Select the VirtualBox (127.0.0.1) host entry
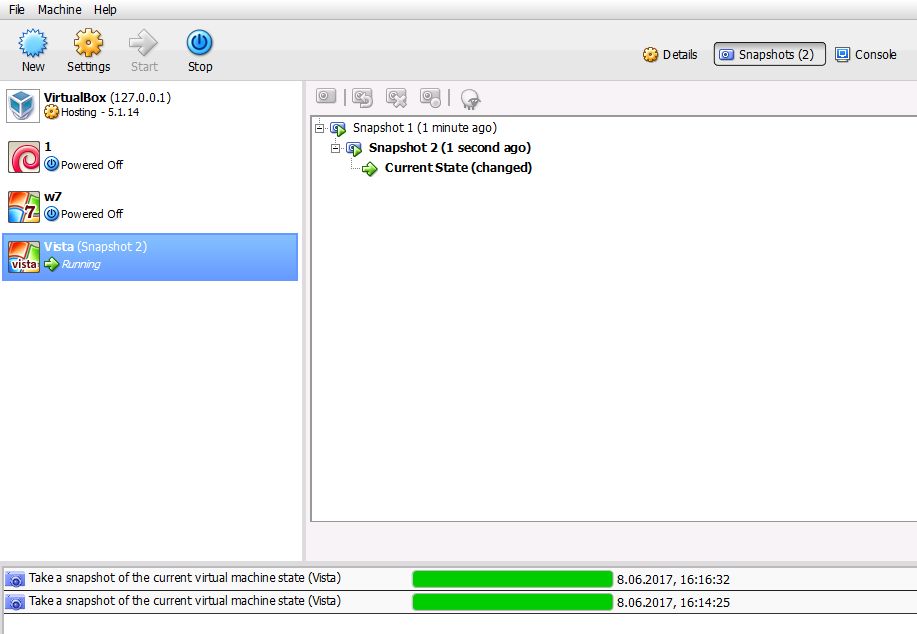This screenshot has width=917, height=634. pyautogui.click(x=150, y=106)
